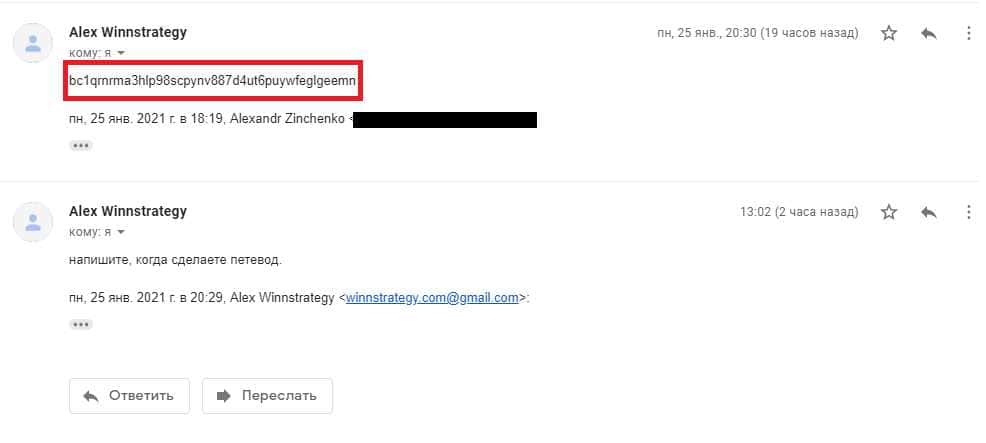This screenshot has height=443, width=986.
Task: Click the bitcoin address text in red box
Action: pyautogui.click(x=213, y=81)
